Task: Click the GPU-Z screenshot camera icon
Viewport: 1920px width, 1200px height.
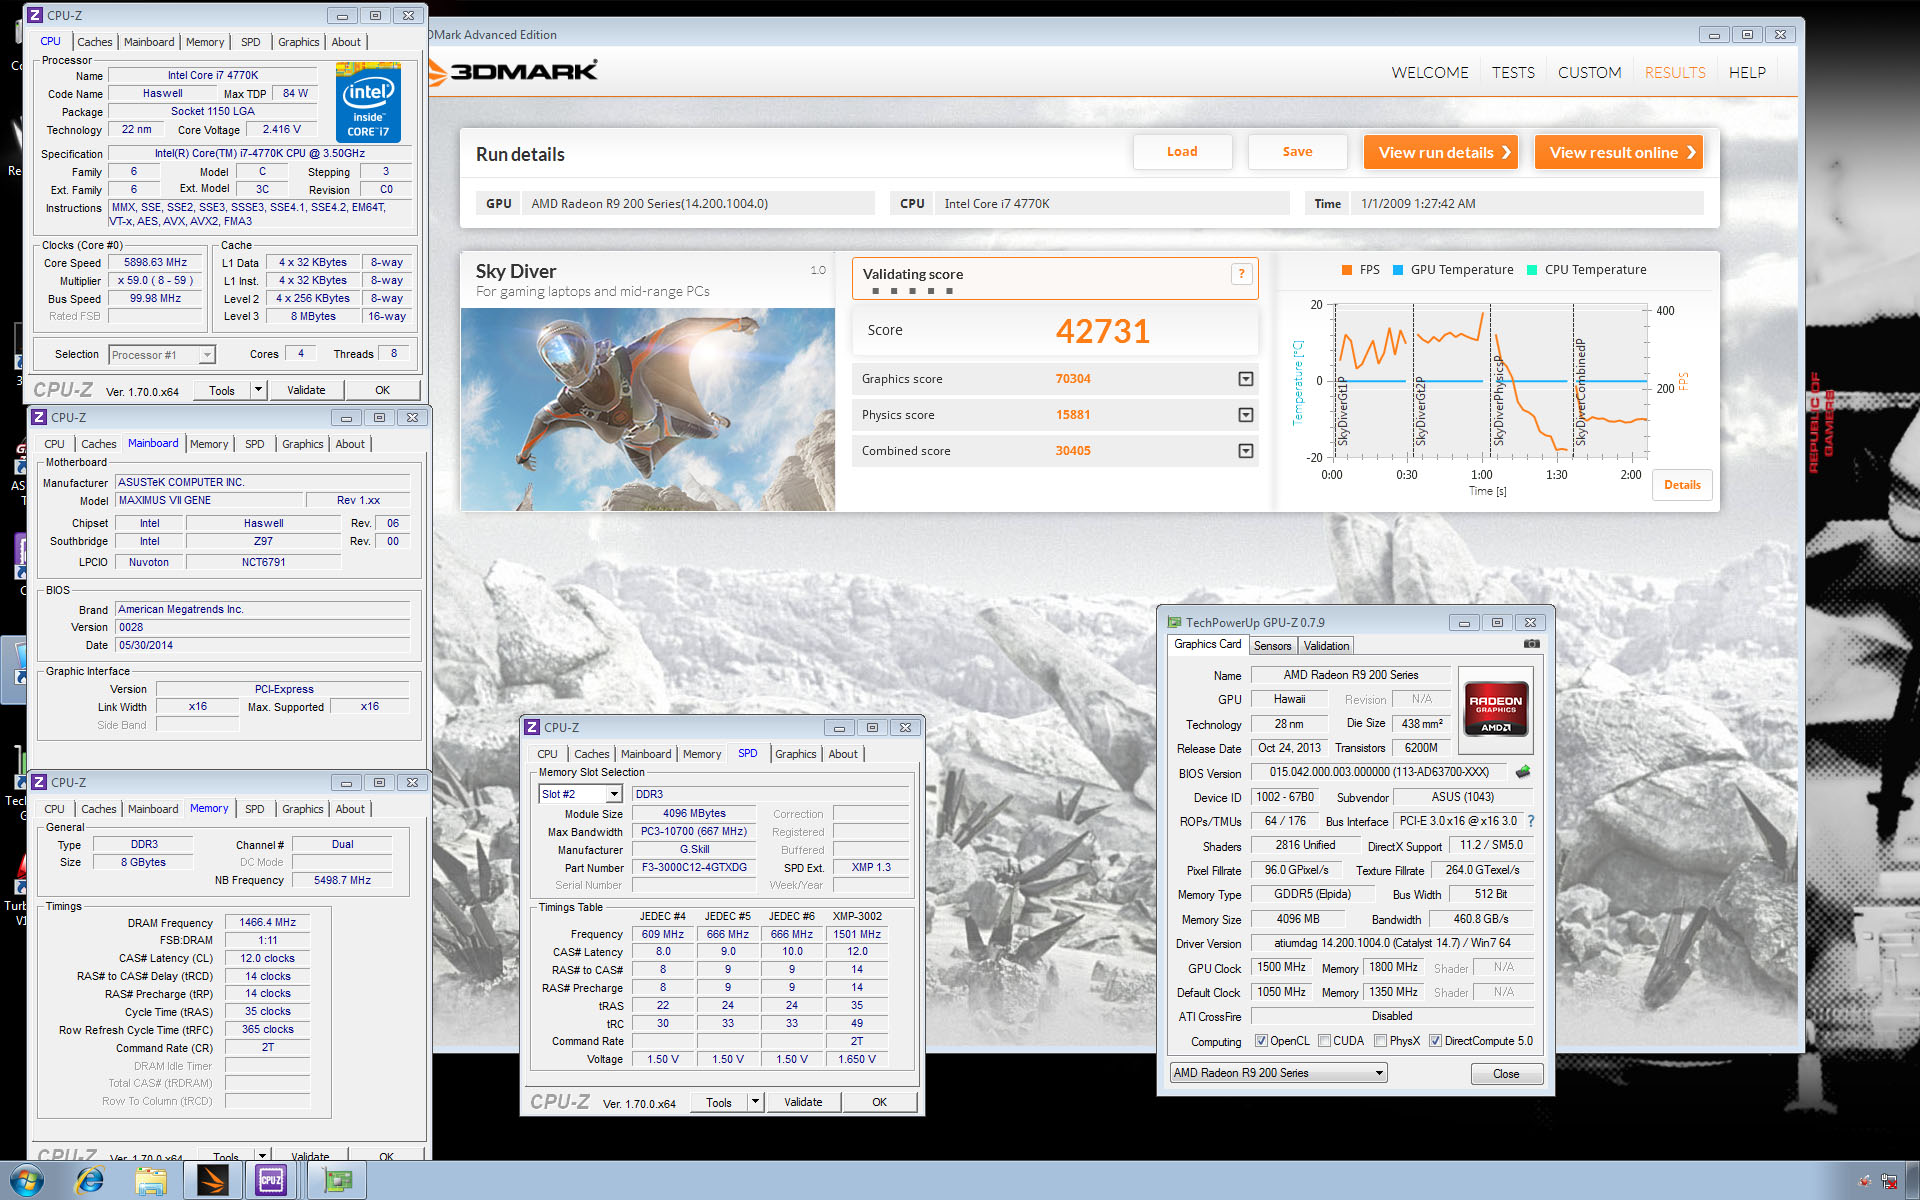Action: click(x=1531, y=644)
